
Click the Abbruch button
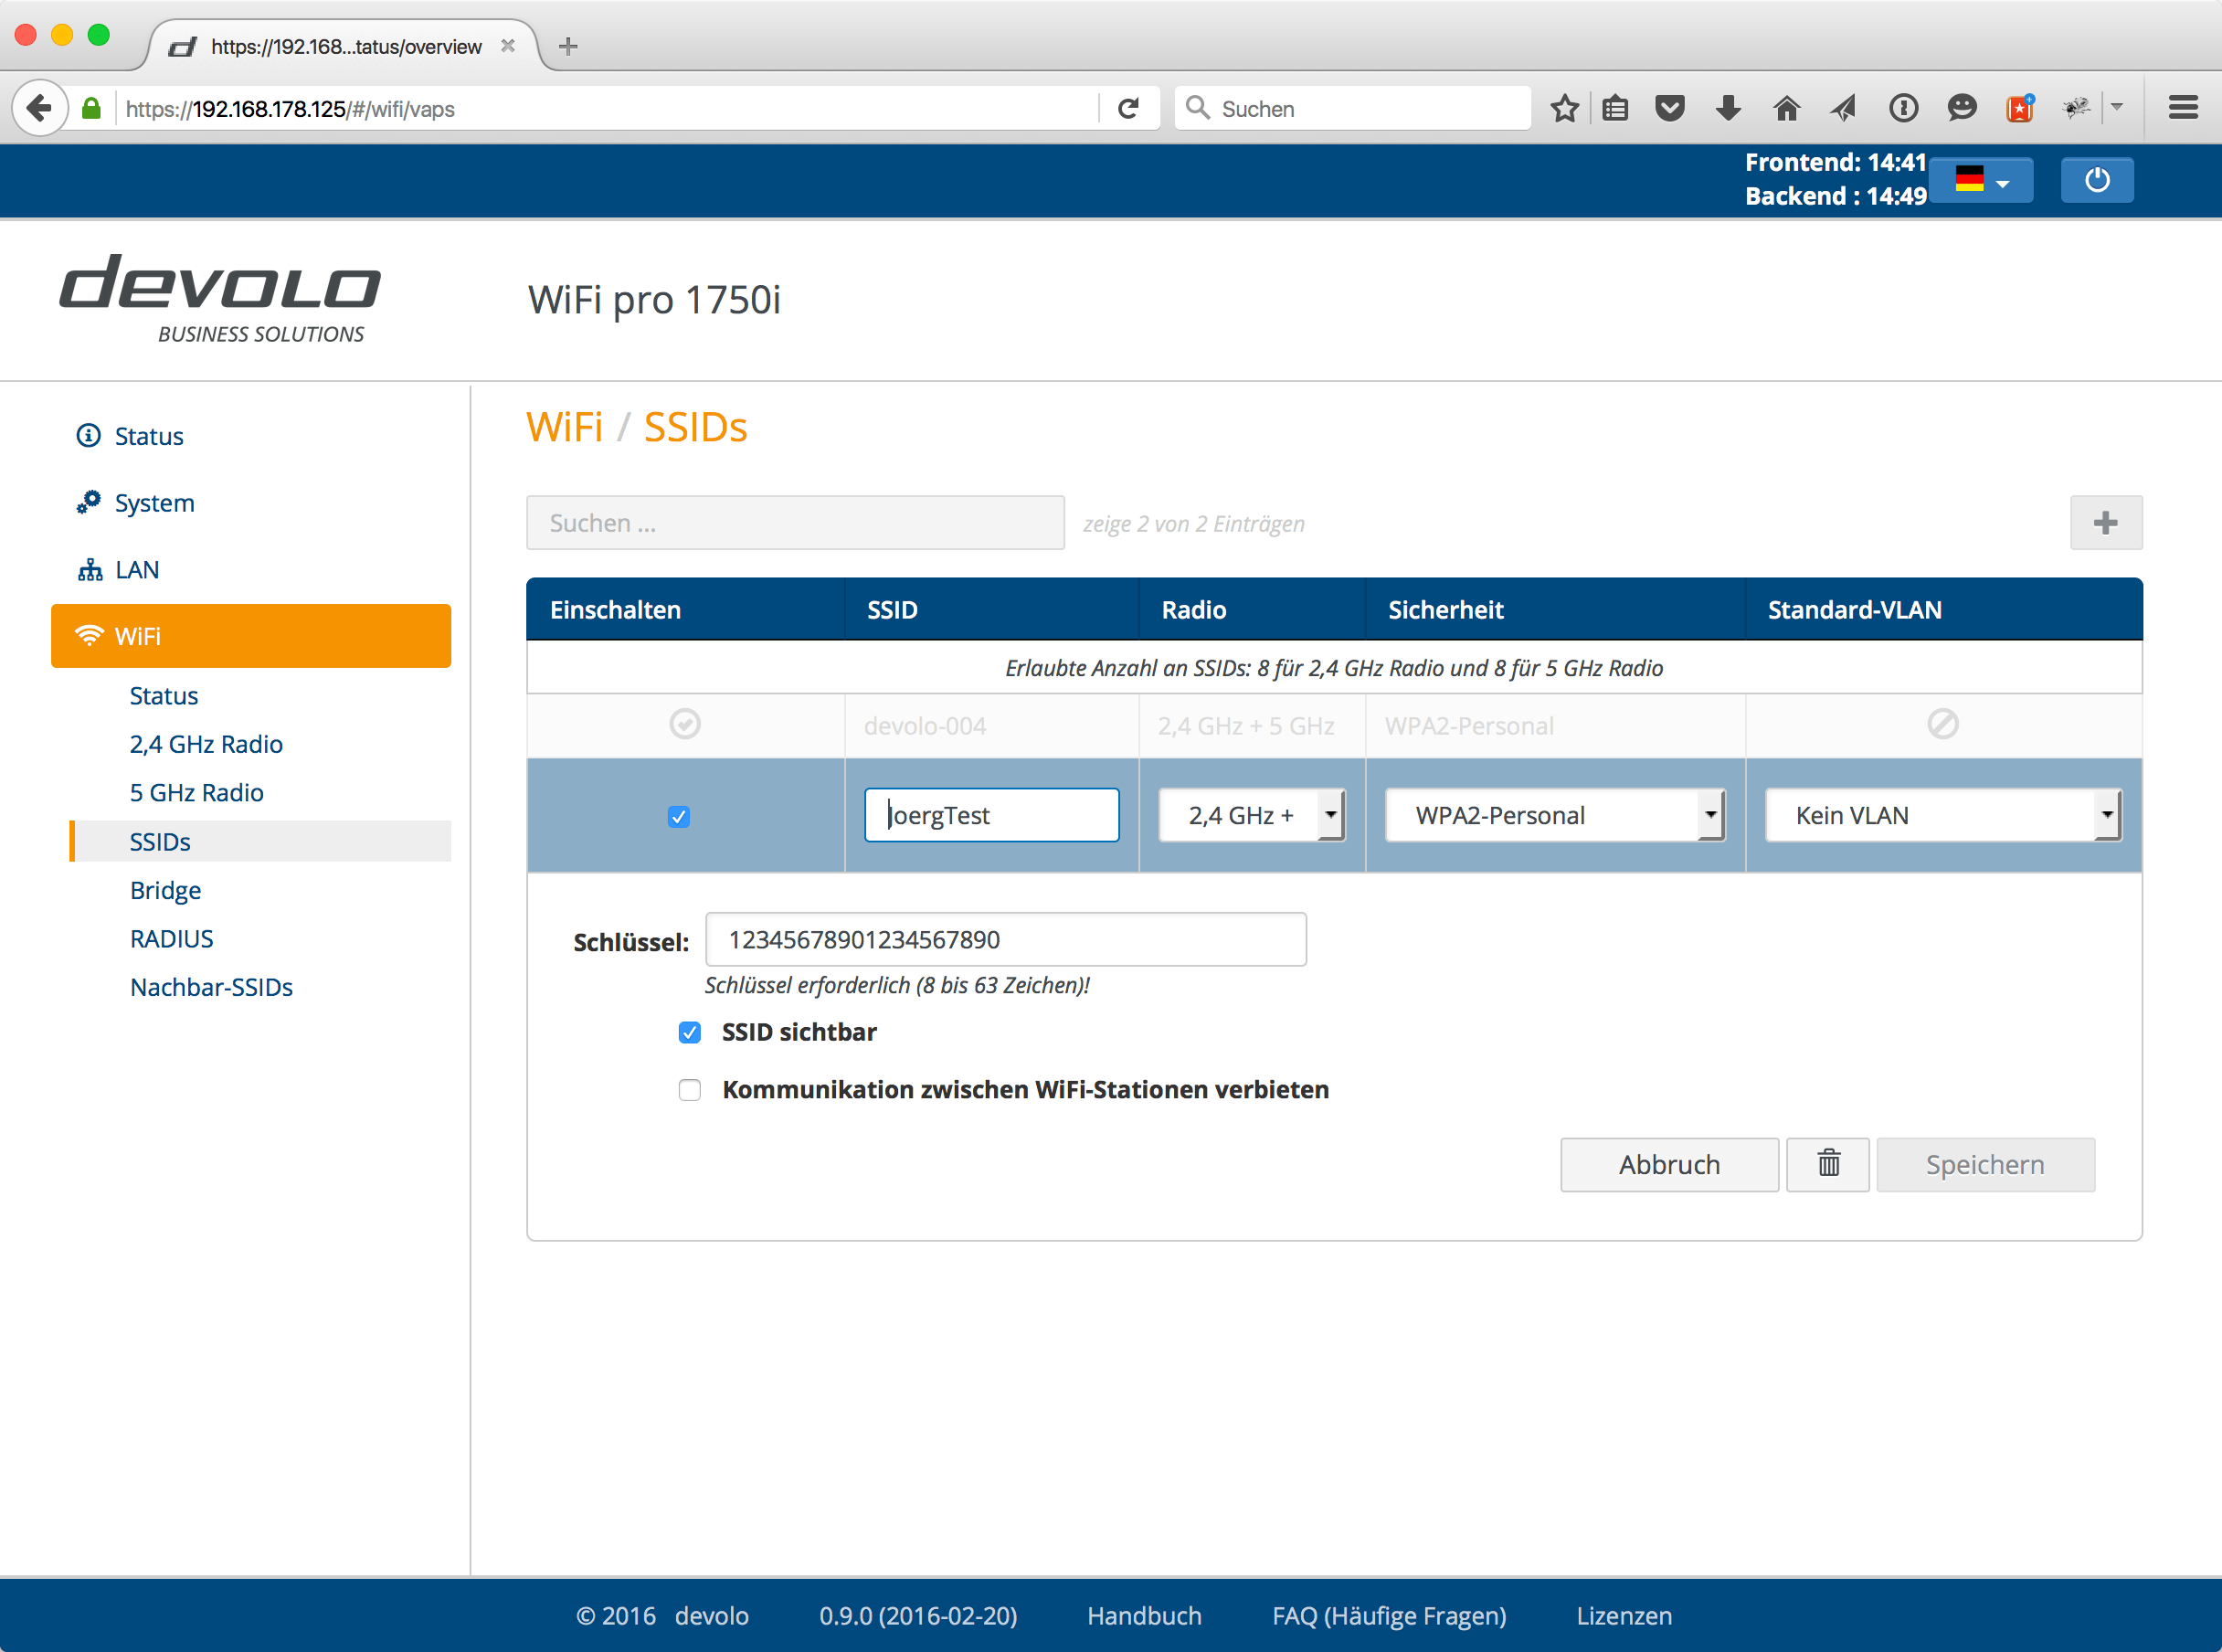1669,1164
